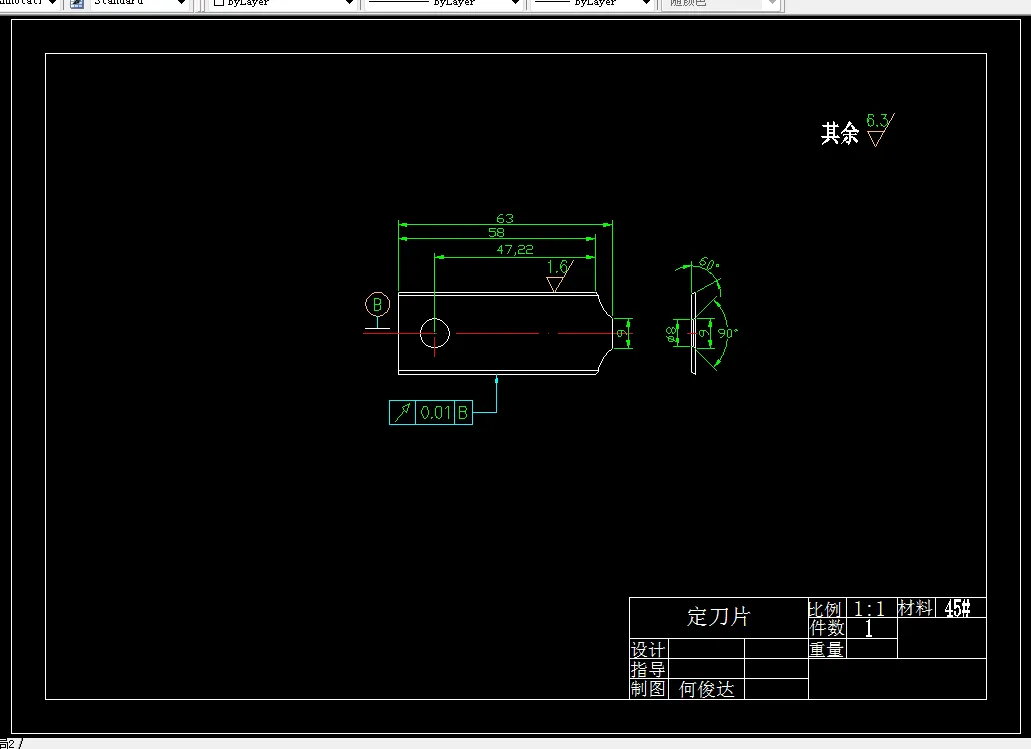The height and width of the screenshot is (749, 1031).
Task: Click the 材料 label
Action: 916,608
